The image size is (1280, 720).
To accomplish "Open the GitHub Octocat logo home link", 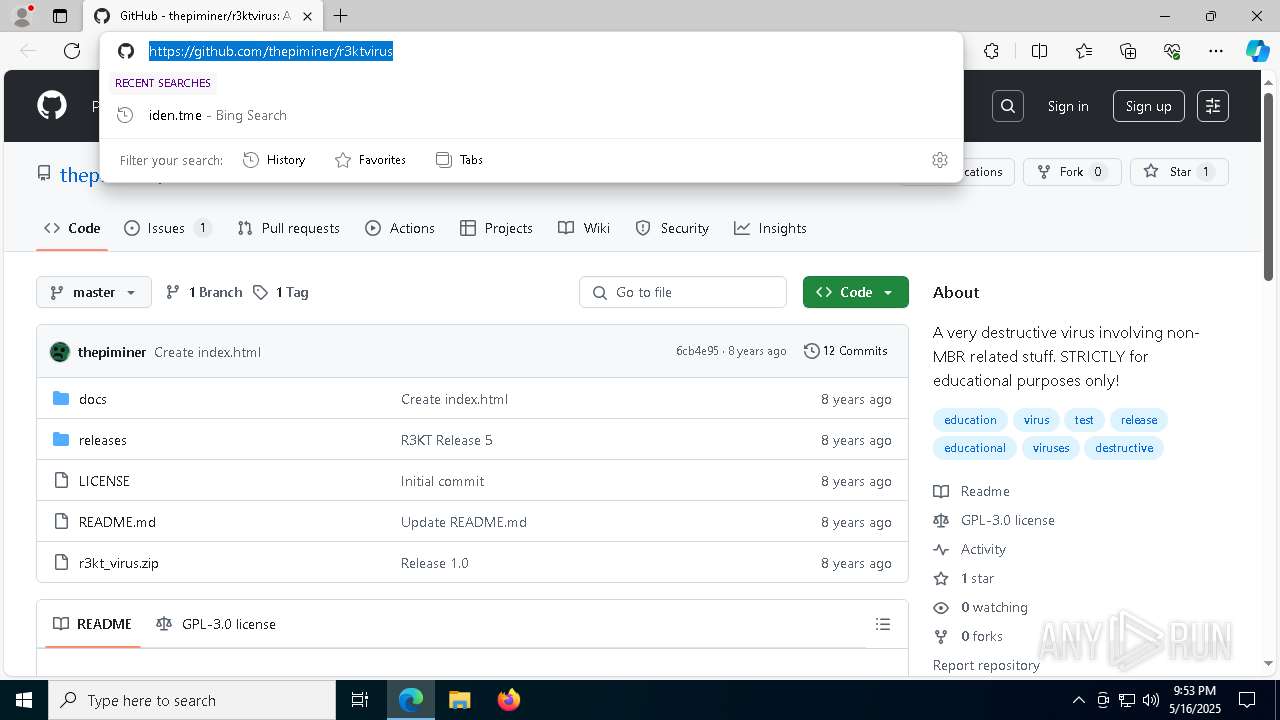I will coord(52,106).
